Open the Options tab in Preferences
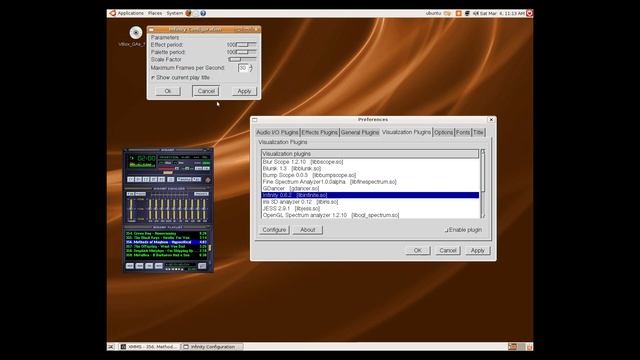Image resolution: width=640 pixels, height=360 pixels. pyautogui.click(x=443, y=132)
